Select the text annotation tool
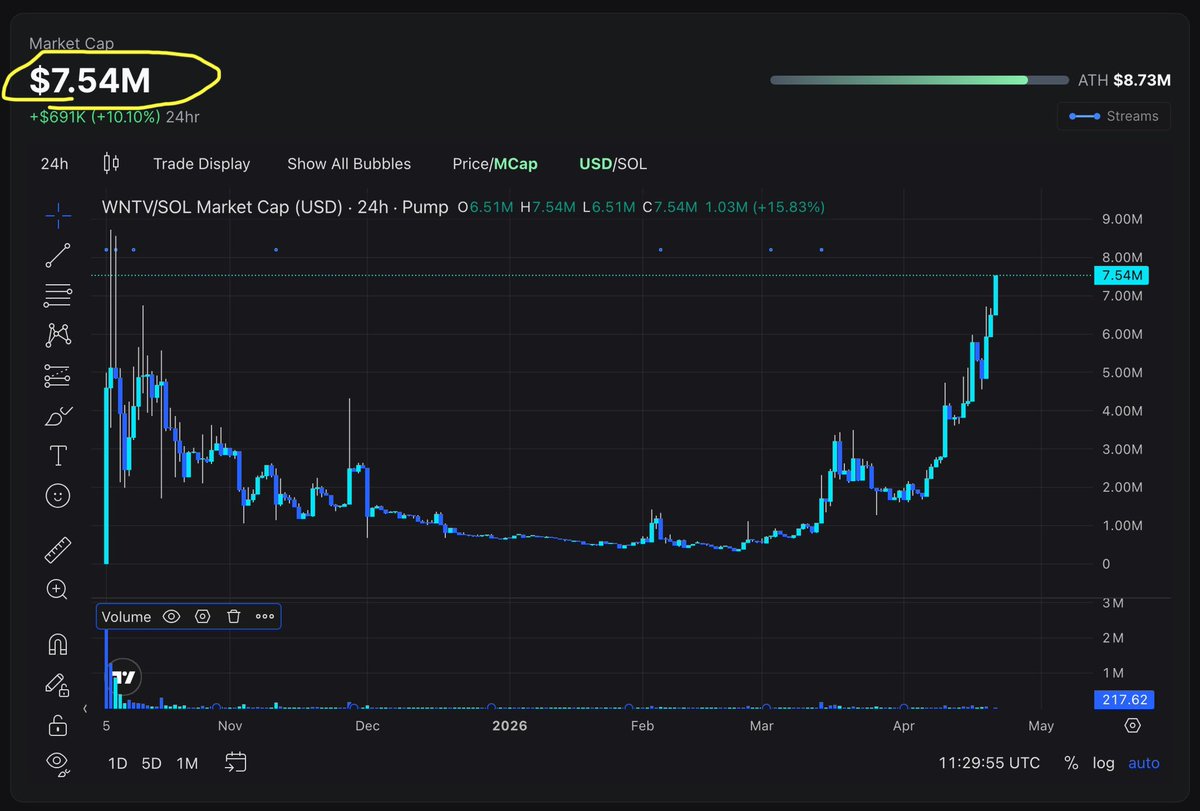1200x811 pixels. (x=58, y=456)
